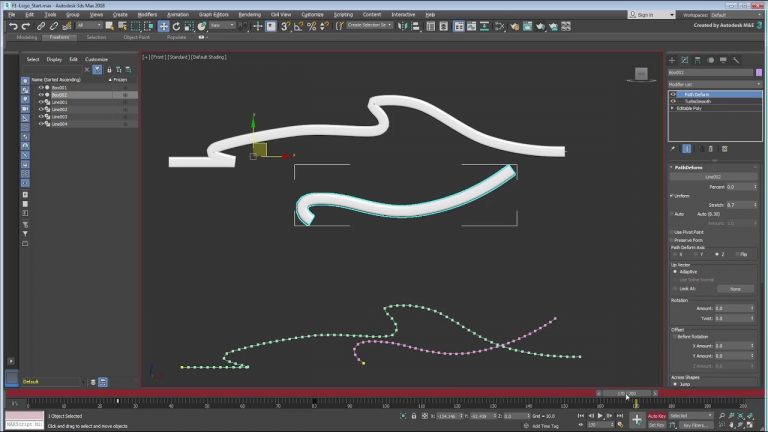Toggle Path Deform modifier eye icon
The width and height of the screenshot is (768, 432).
tap(673, 94)
